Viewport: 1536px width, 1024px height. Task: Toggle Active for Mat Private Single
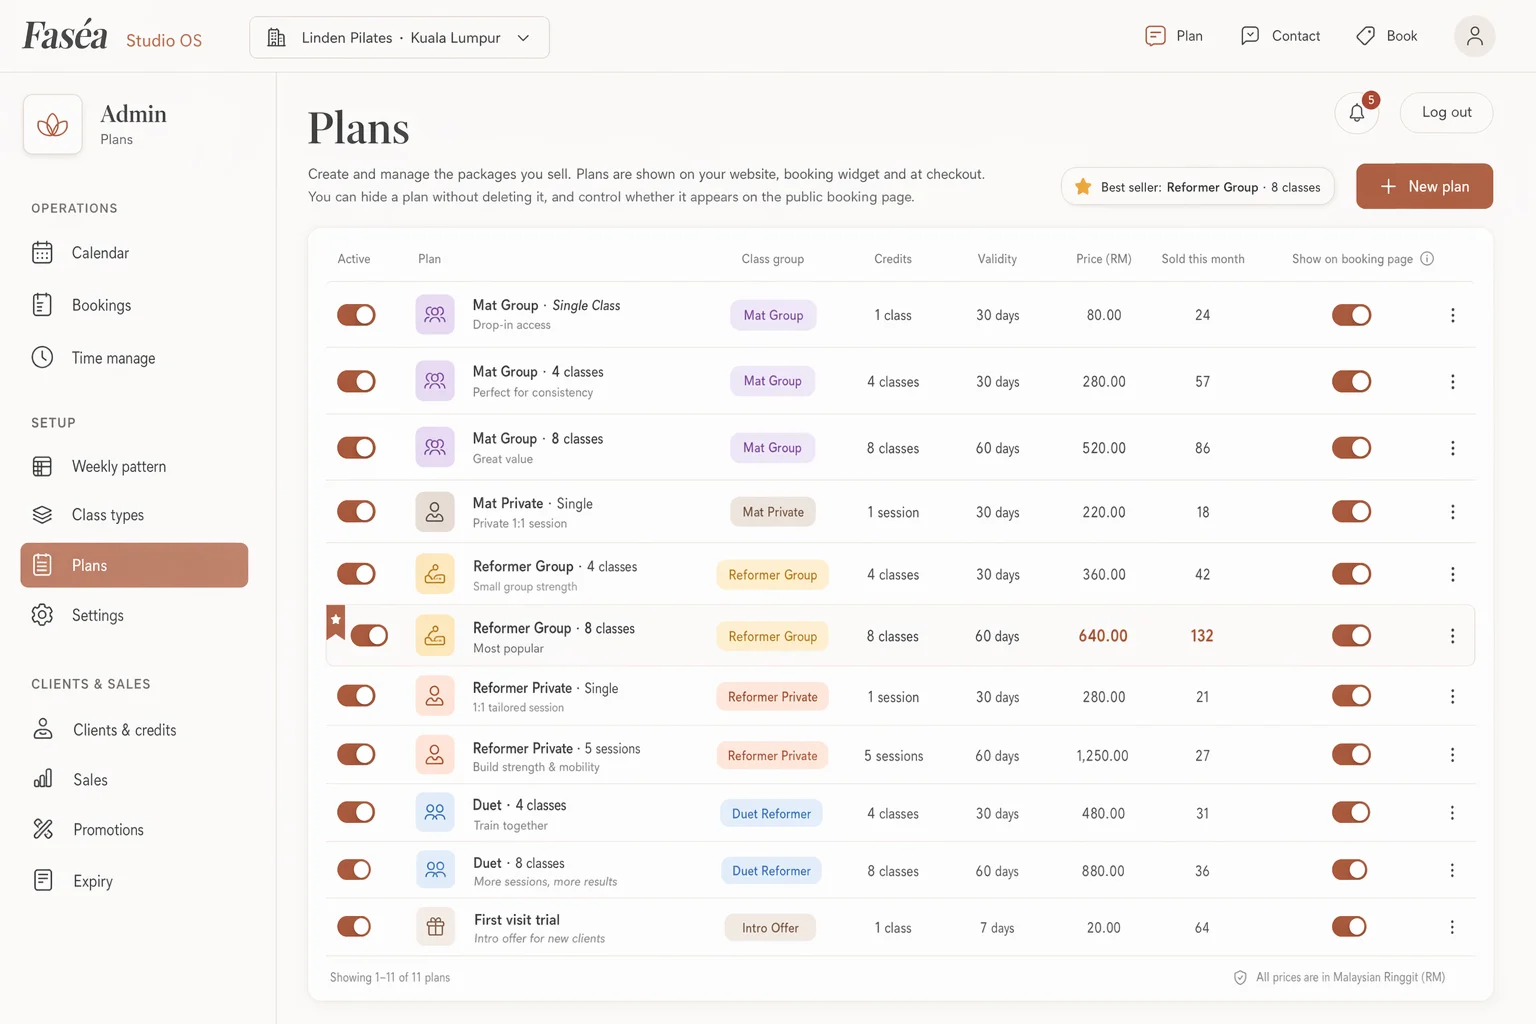click(x=356, y=512)
